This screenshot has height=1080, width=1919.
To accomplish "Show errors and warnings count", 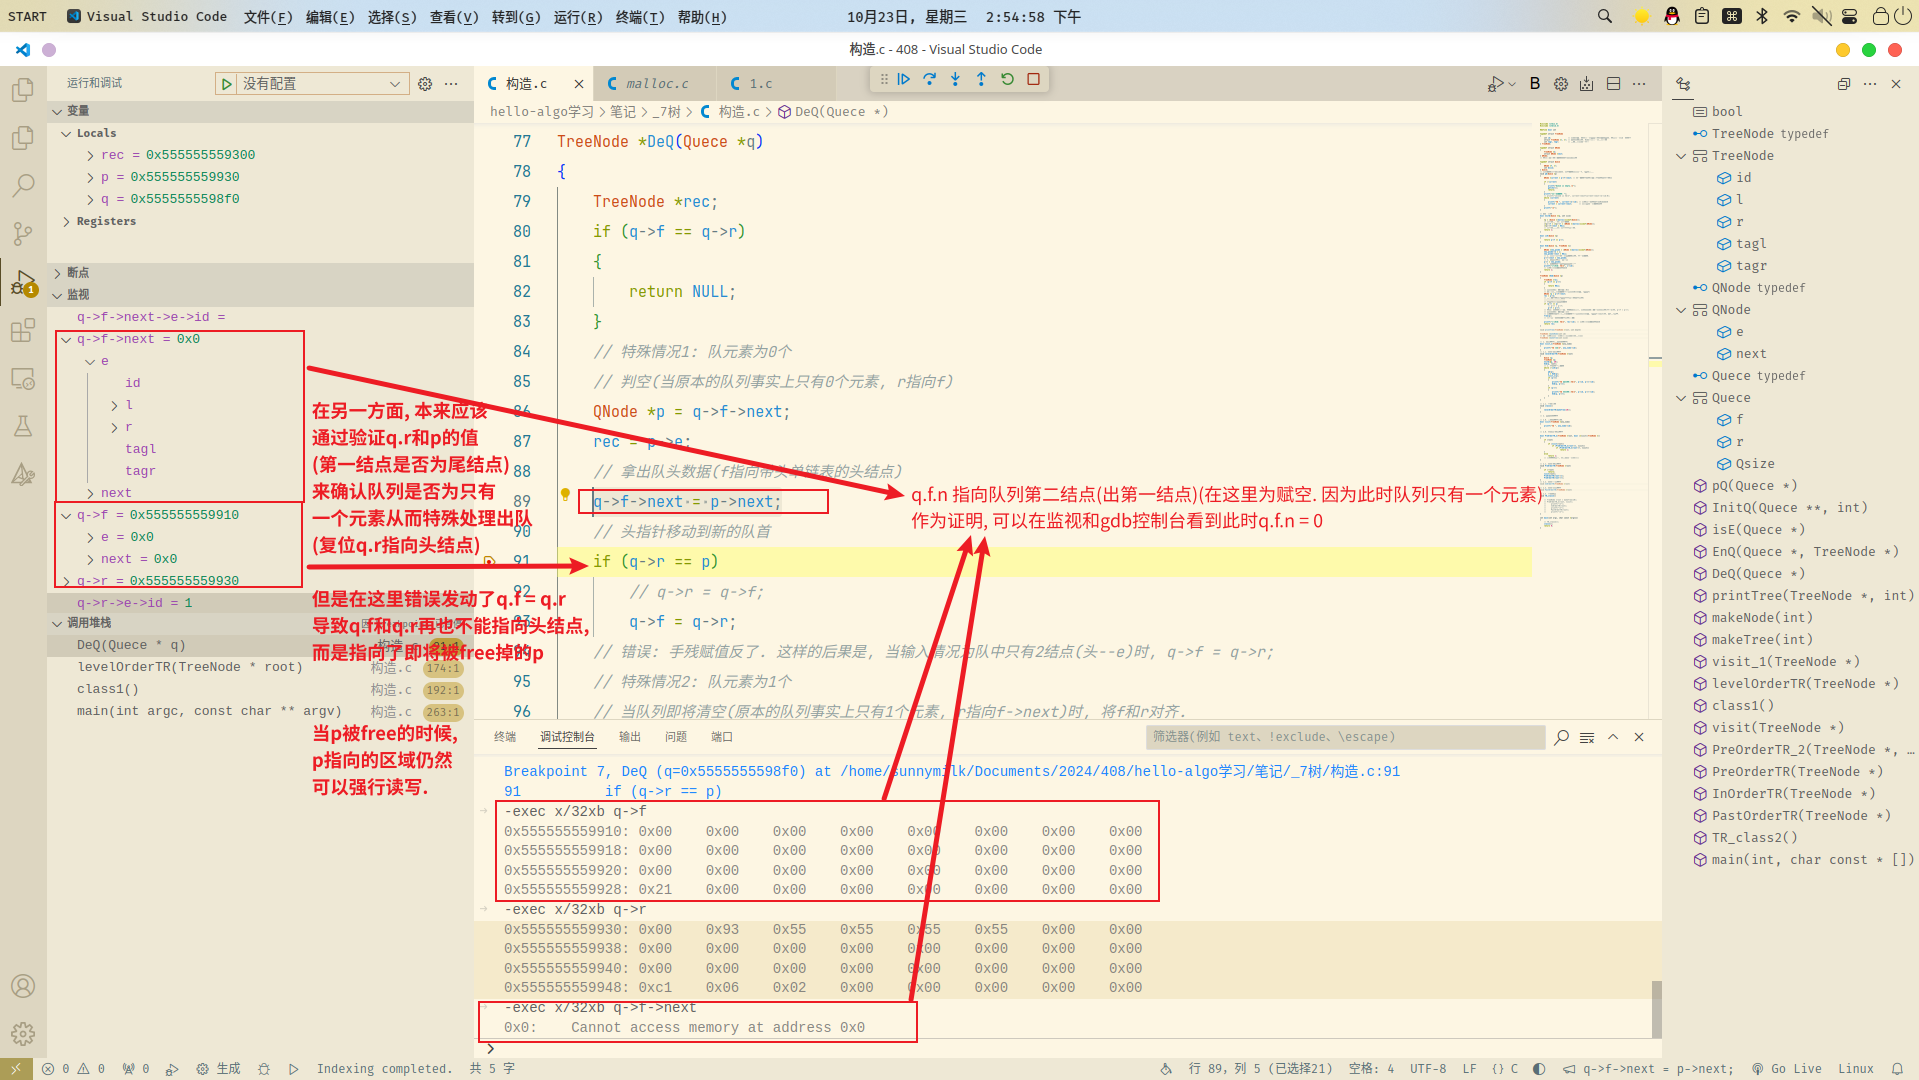I will click(73, 1069).
